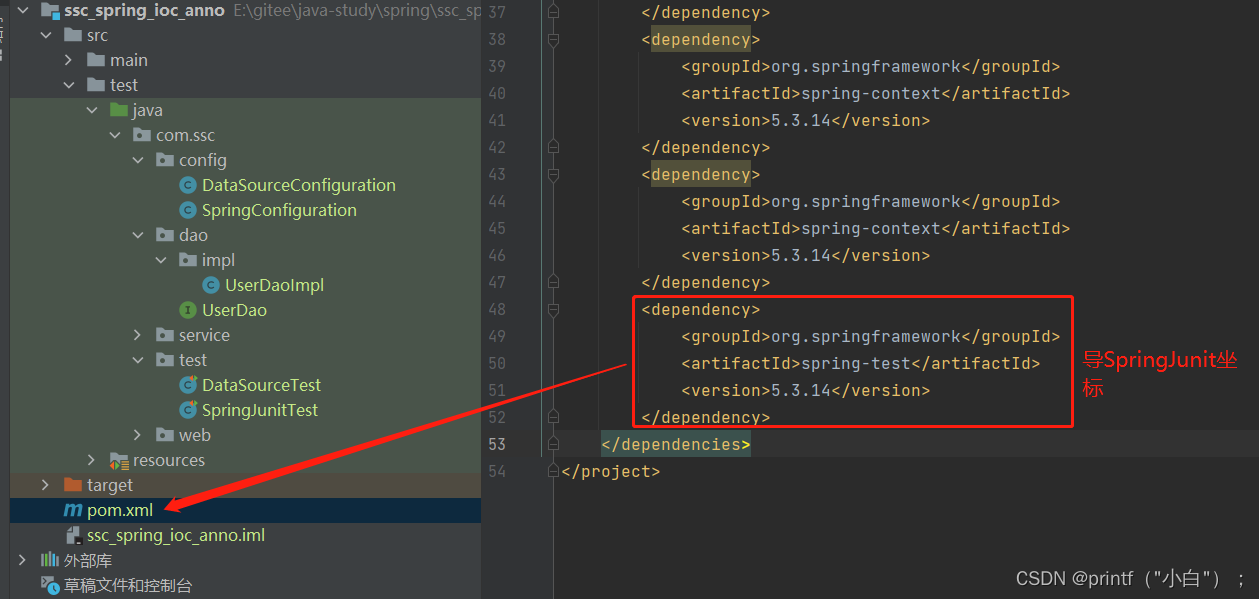This screenshot has height=599, width=1259.
Task: Click the DataSourceTest class icon
Action: coord(187,384)
